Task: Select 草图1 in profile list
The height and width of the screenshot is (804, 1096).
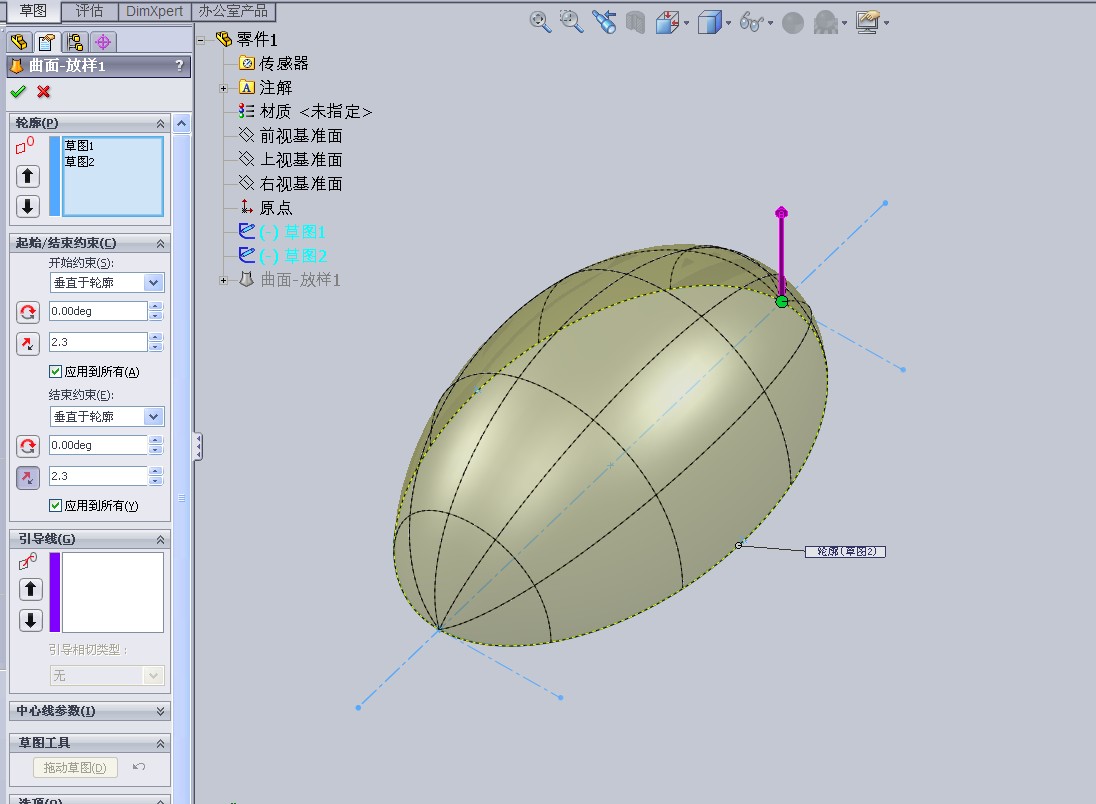Action: 79,145
